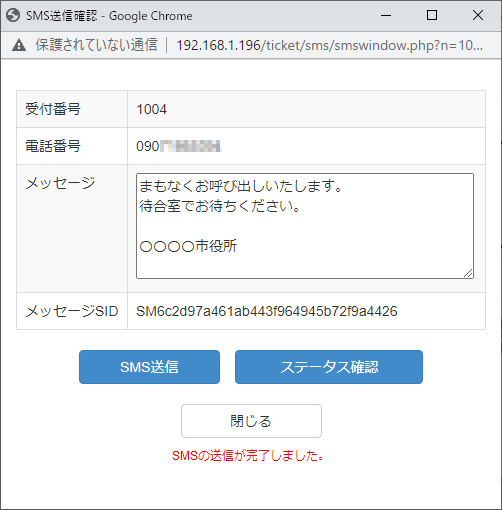Close the Chrome popup window
This screenshot has width=502, height=510.
478,15
